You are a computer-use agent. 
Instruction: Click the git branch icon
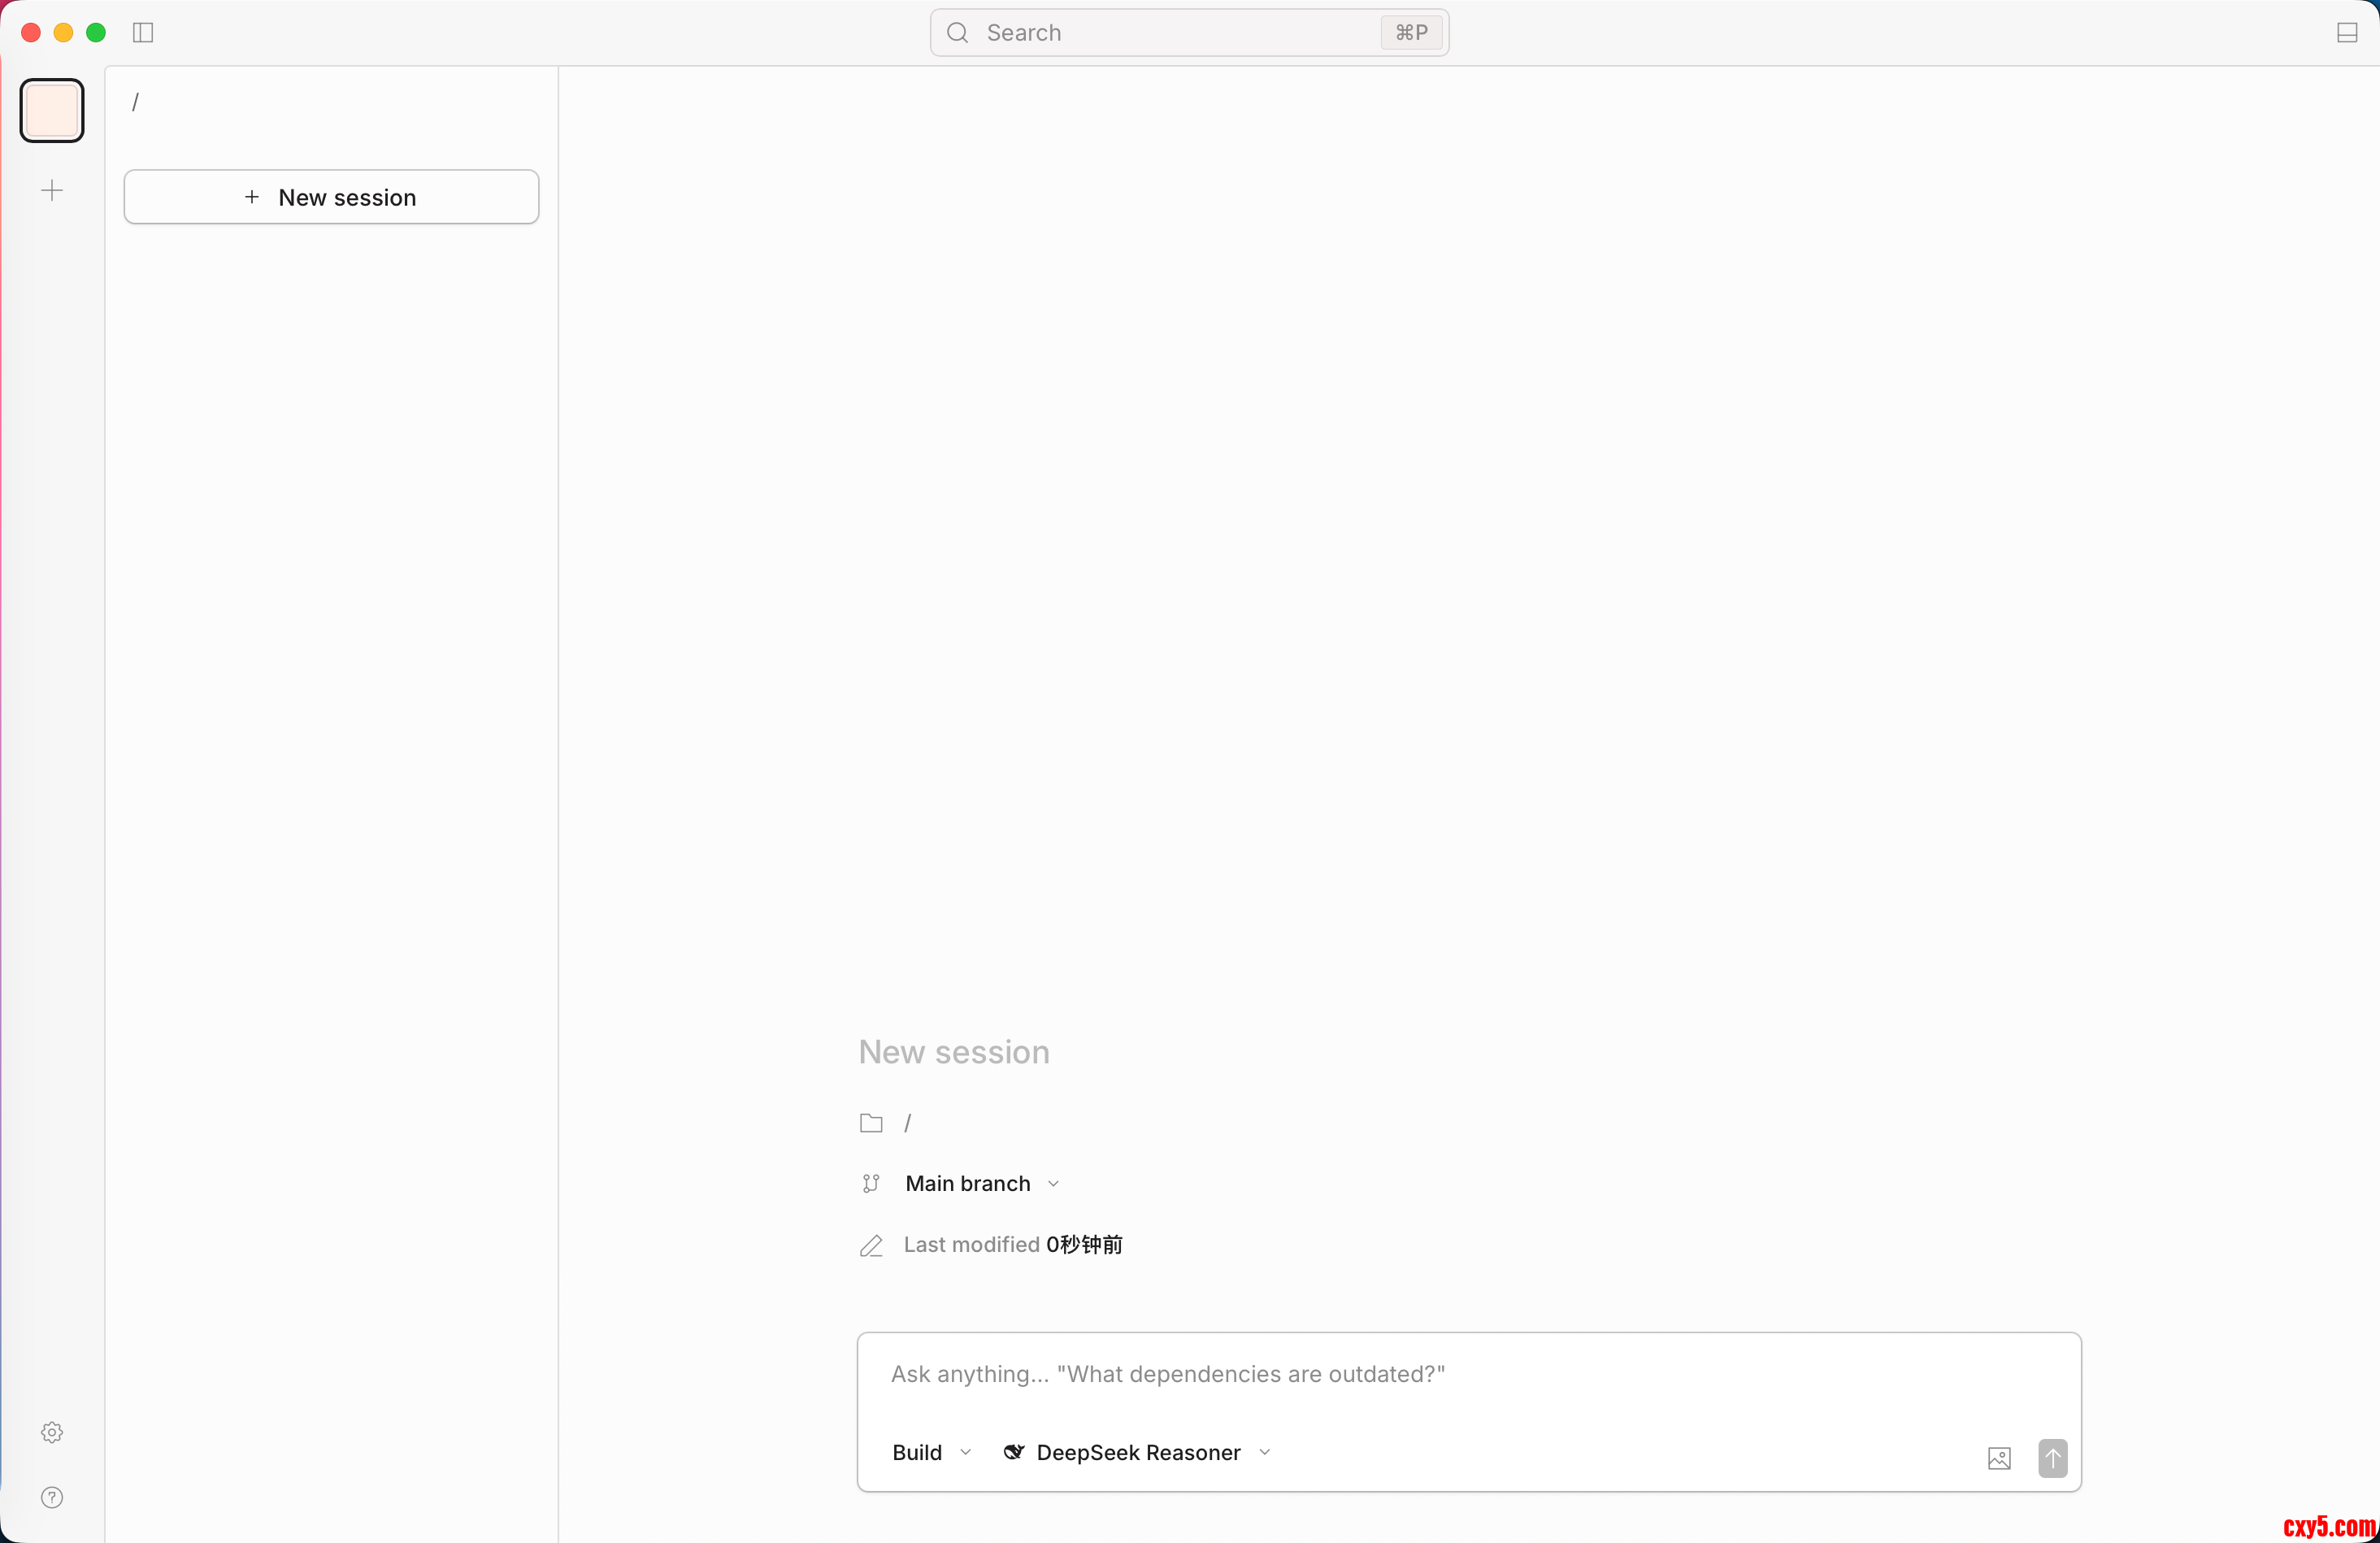(x=871, y=1183)
